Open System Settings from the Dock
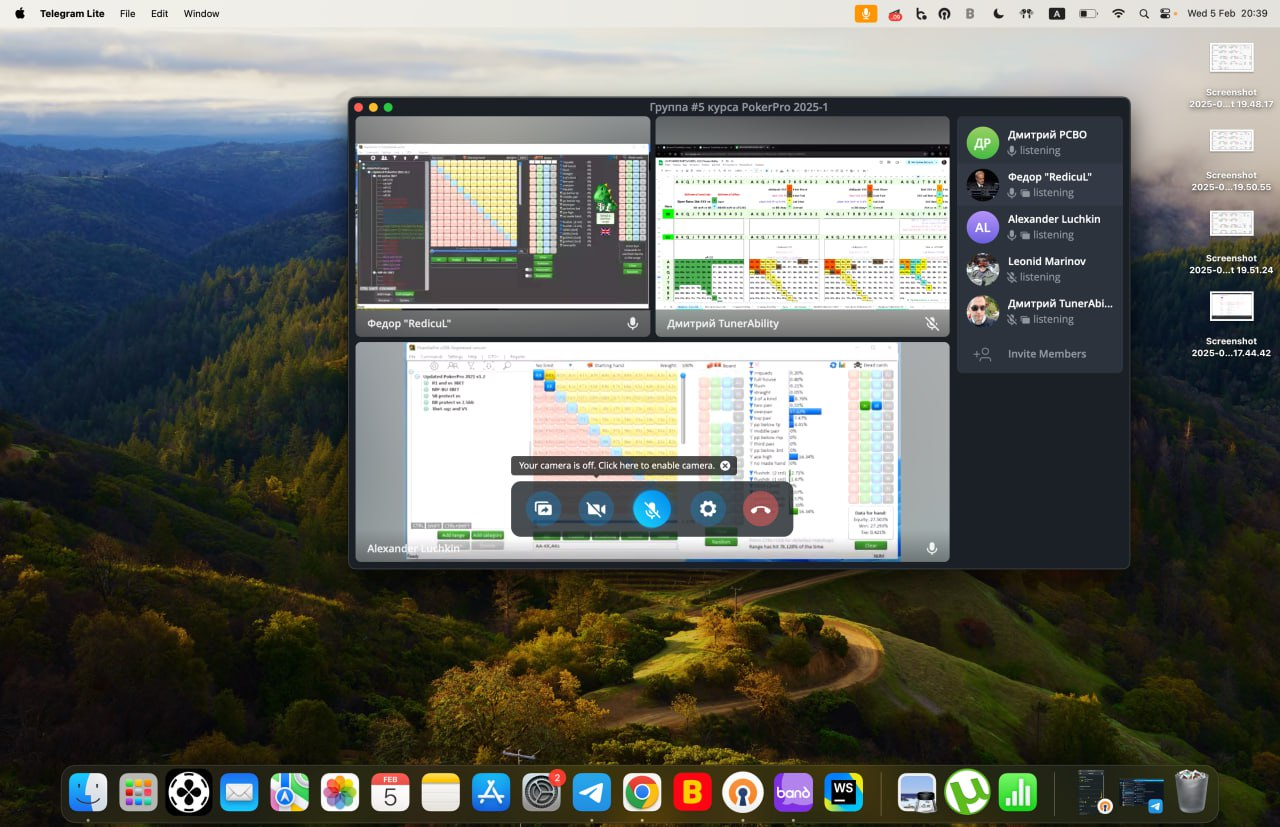Image resolution: width=1280 pixels, height=827 pixels. click(x=541, y=793)
